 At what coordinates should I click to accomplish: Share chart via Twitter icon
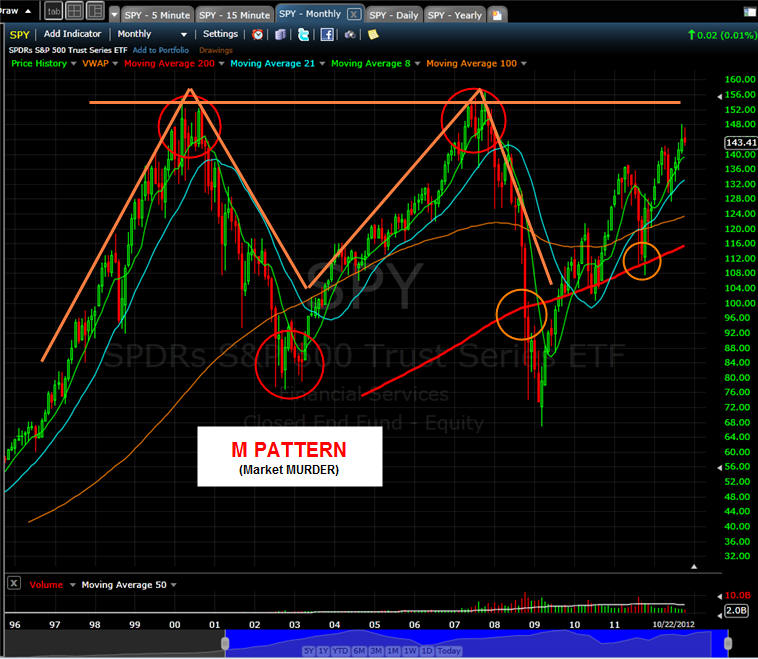tap(304, 34)
